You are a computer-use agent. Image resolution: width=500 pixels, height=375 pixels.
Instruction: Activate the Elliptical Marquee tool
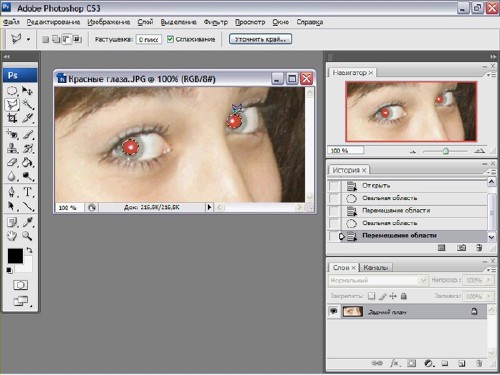coord(12,91)
